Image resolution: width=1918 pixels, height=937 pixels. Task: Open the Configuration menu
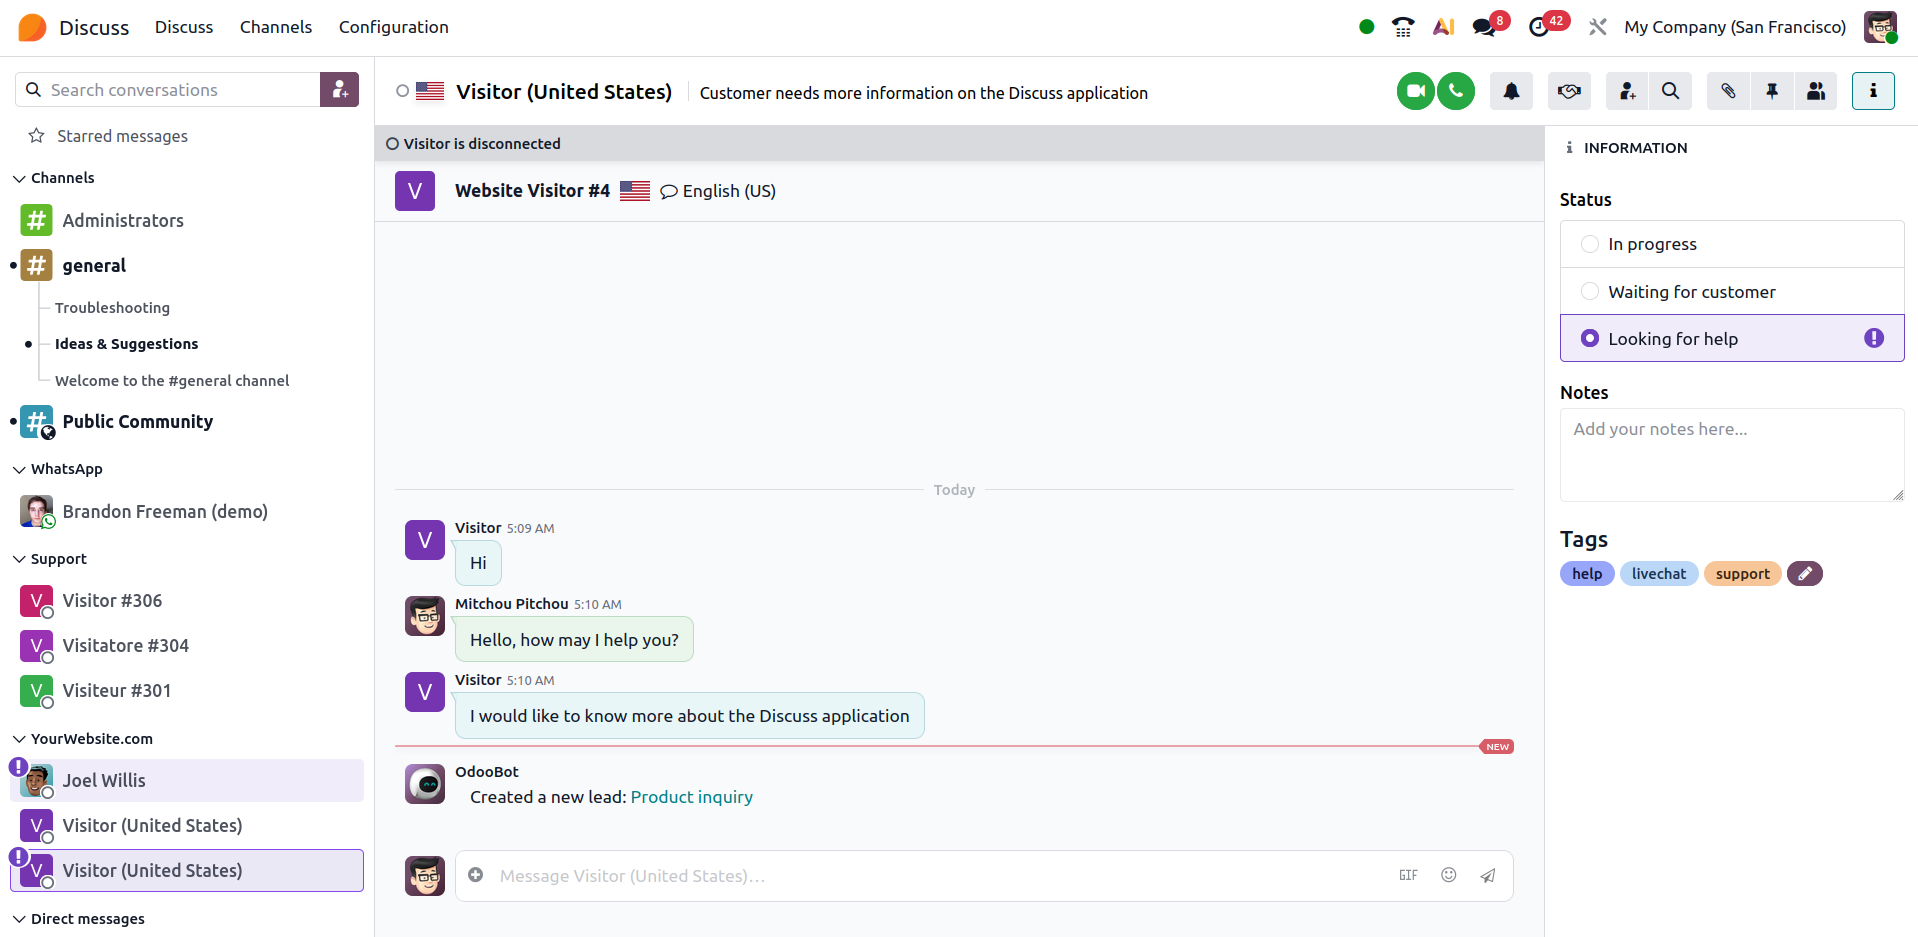pos(393,27)
